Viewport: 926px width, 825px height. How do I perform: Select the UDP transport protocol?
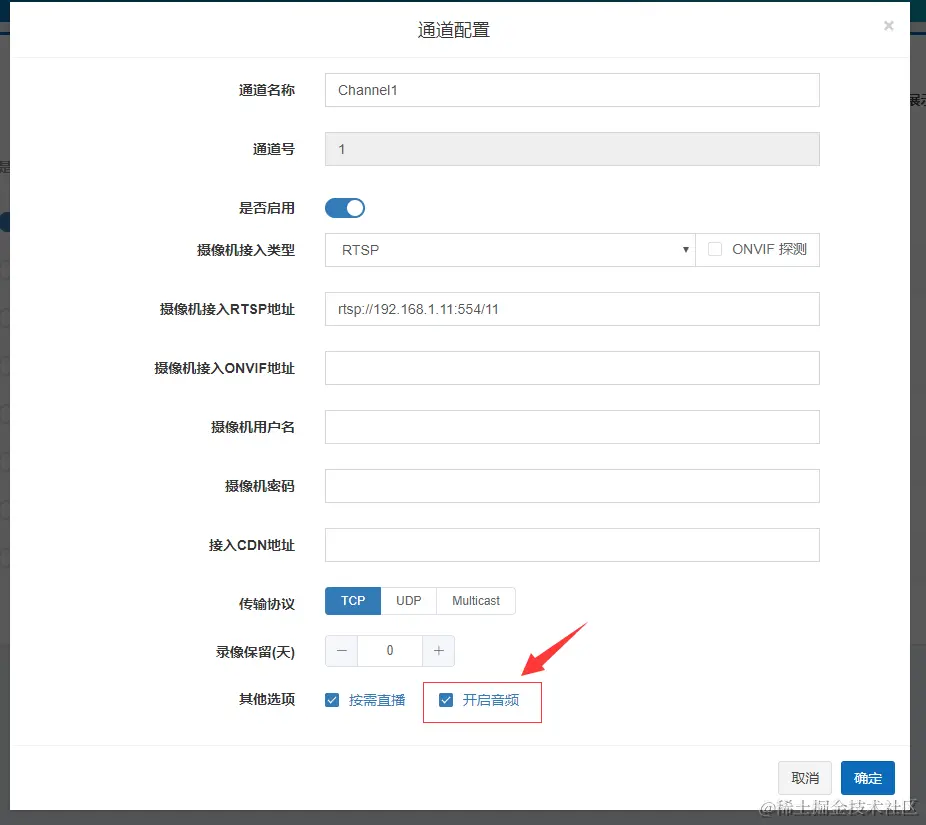tap(408, 600)
